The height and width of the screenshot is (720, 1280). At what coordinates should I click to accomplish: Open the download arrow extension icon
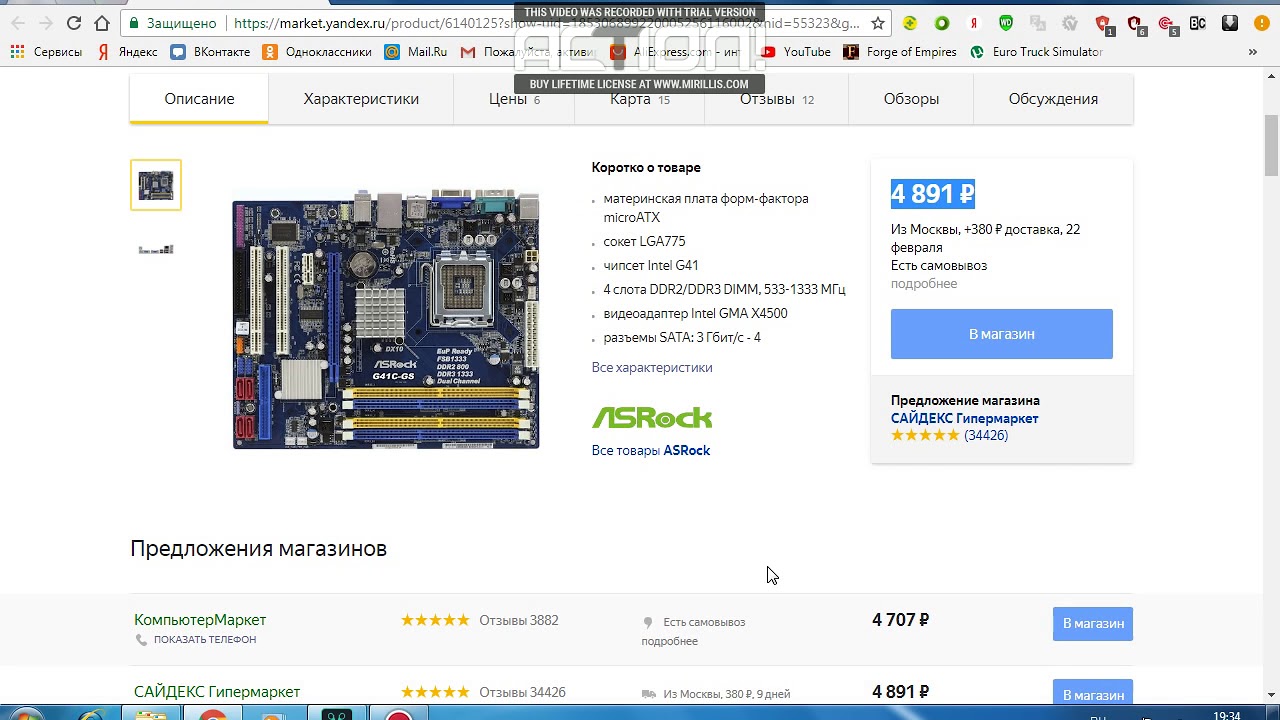pos(1230,23)
